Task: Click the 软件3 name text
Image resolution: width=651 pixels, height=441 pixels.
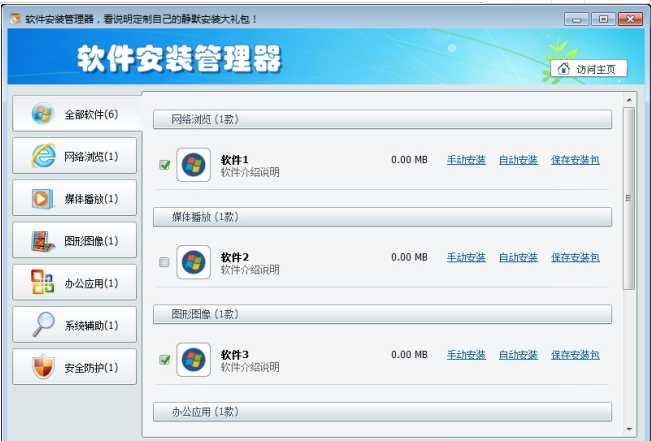Action: 235,355
